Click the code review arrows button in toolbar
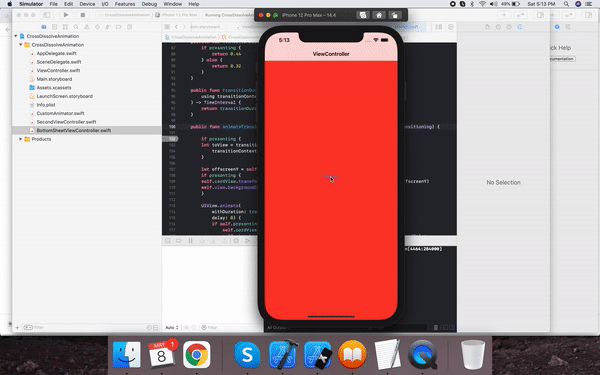The height and width of the screenshot is (375, 600). coord(520,15)
